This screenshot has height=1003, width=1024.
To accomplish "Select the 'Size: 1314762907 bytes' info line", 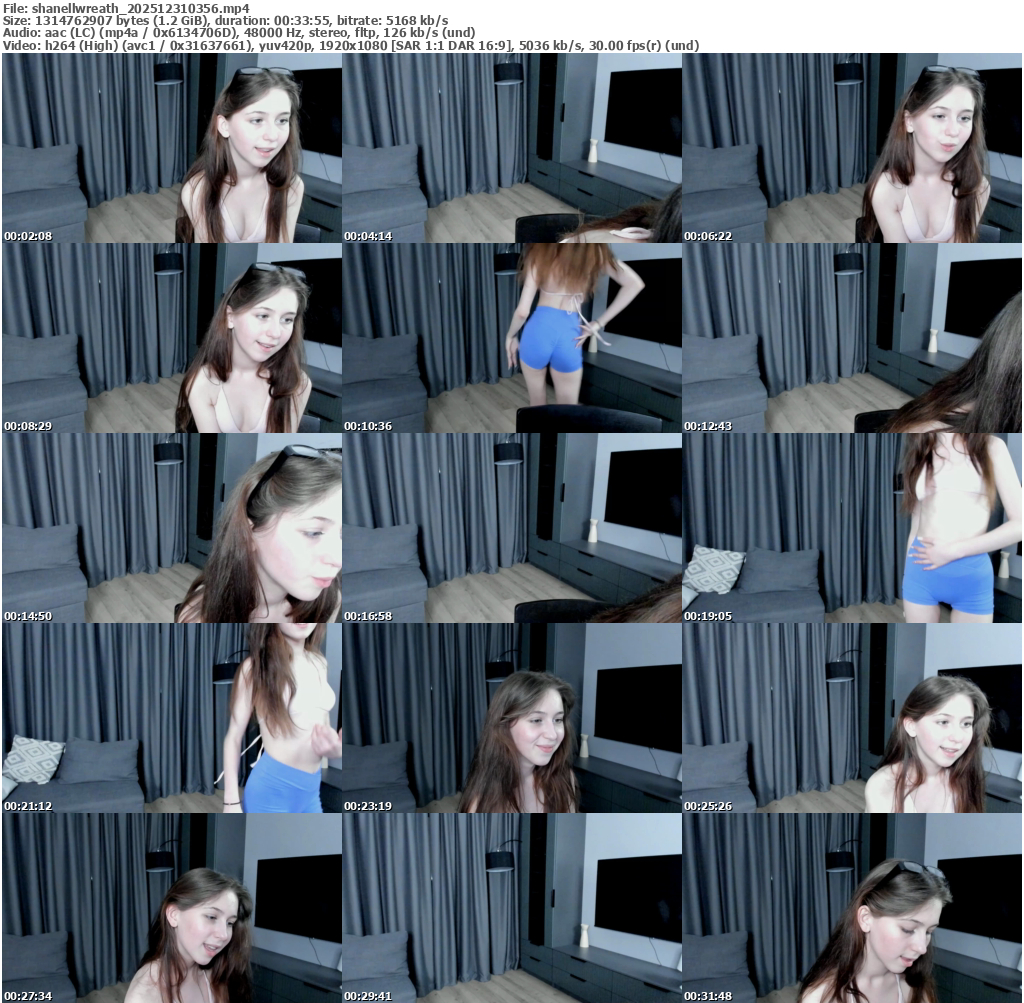I will click(x=225, y=21).
